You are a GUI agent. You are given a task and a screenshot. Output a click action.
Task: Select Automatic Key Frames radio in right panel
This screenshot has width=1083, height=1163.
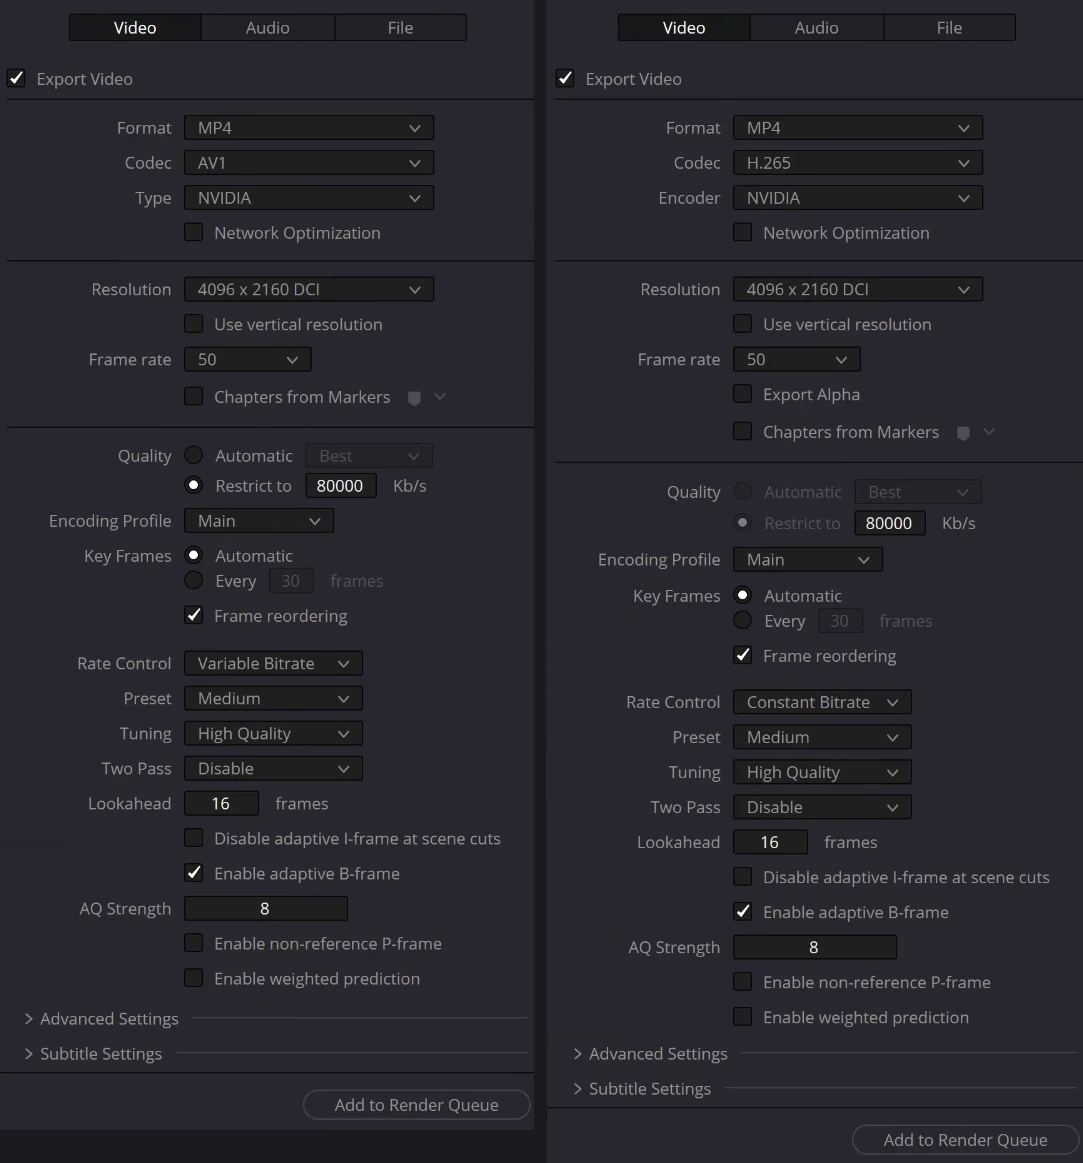click(x=743, y=595)
